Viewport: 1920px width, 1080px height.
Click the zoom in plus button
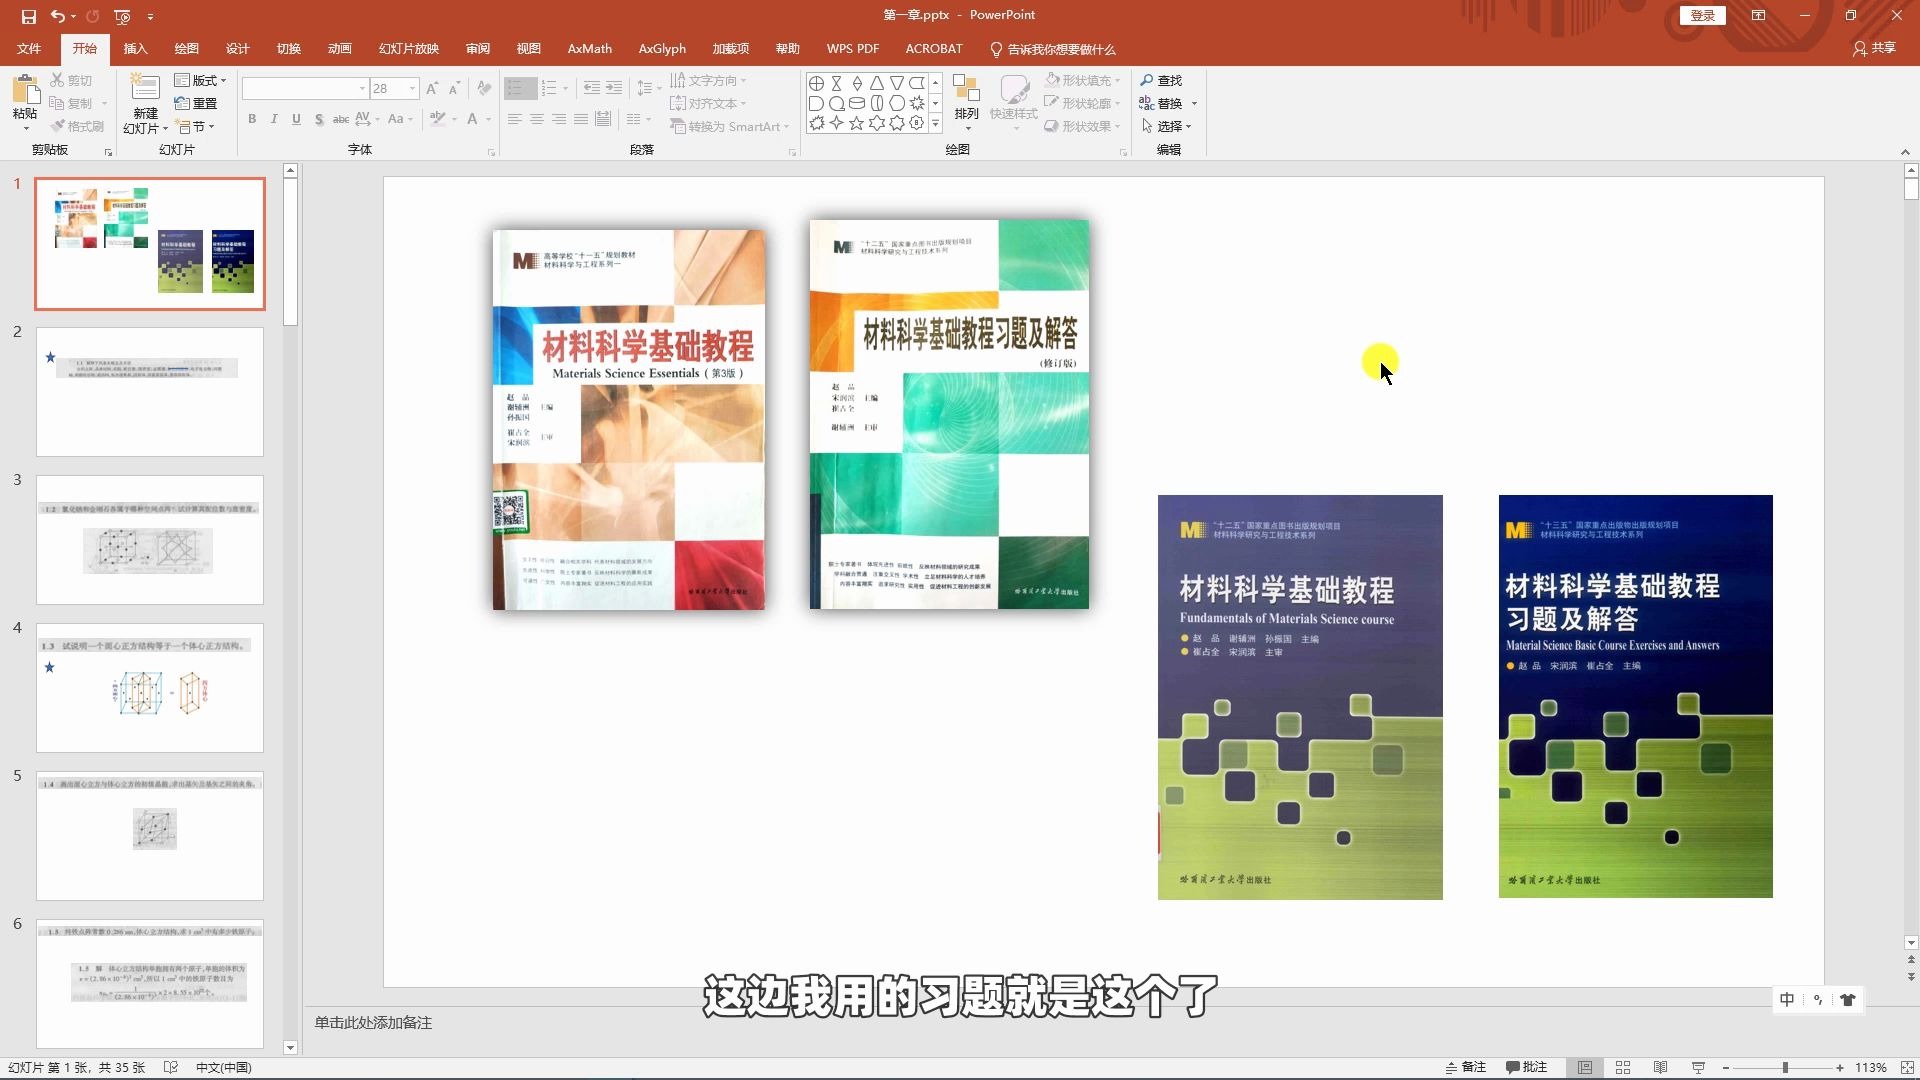(x=1840, y=1067)
